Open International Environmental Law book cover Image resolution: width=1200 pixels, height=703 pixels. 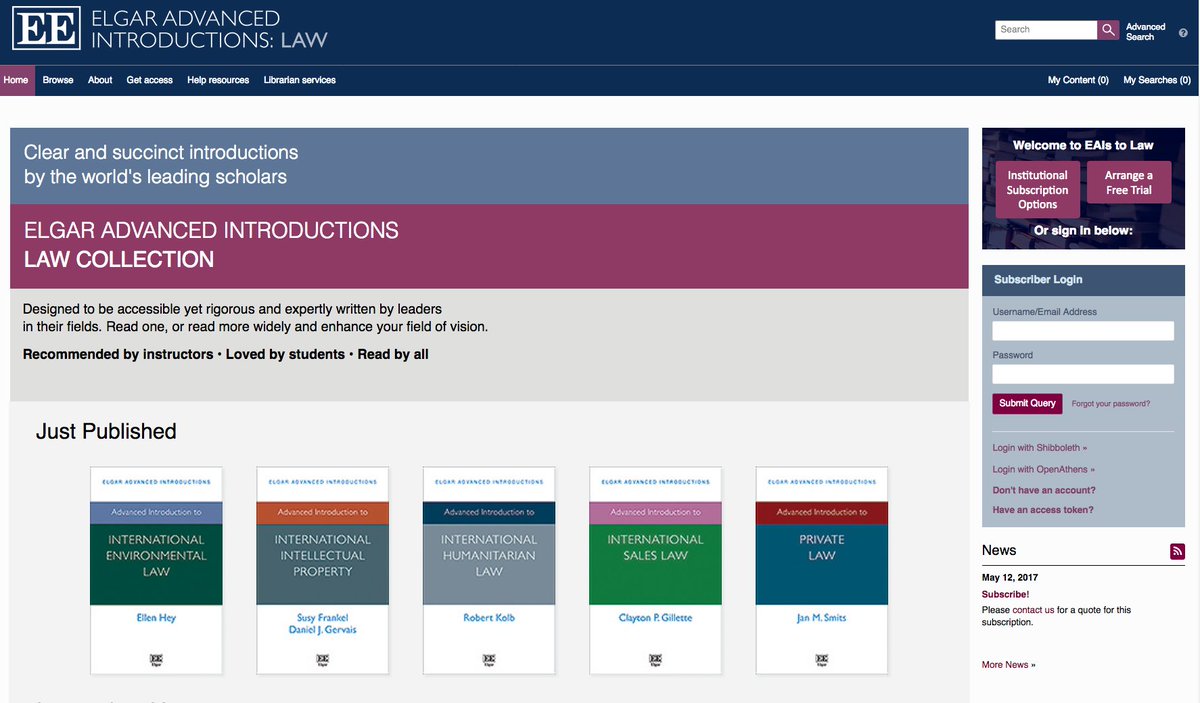(156, 569)
